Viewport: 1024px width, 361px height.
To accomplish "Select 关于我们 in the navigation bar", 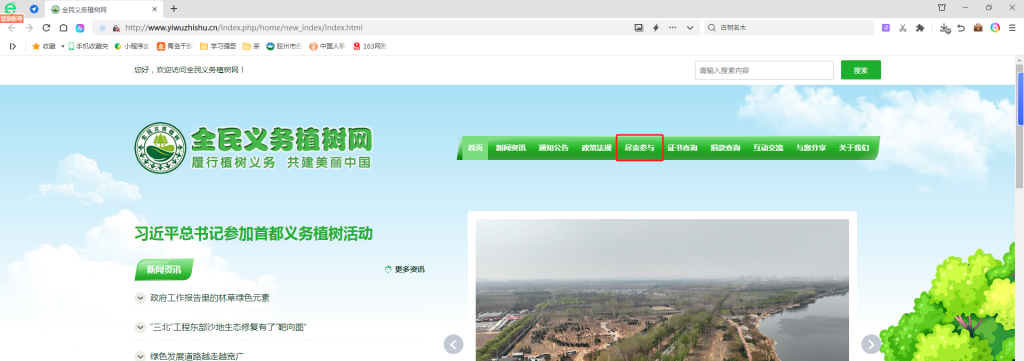I will pyautogui.click(x=854, y=148).
